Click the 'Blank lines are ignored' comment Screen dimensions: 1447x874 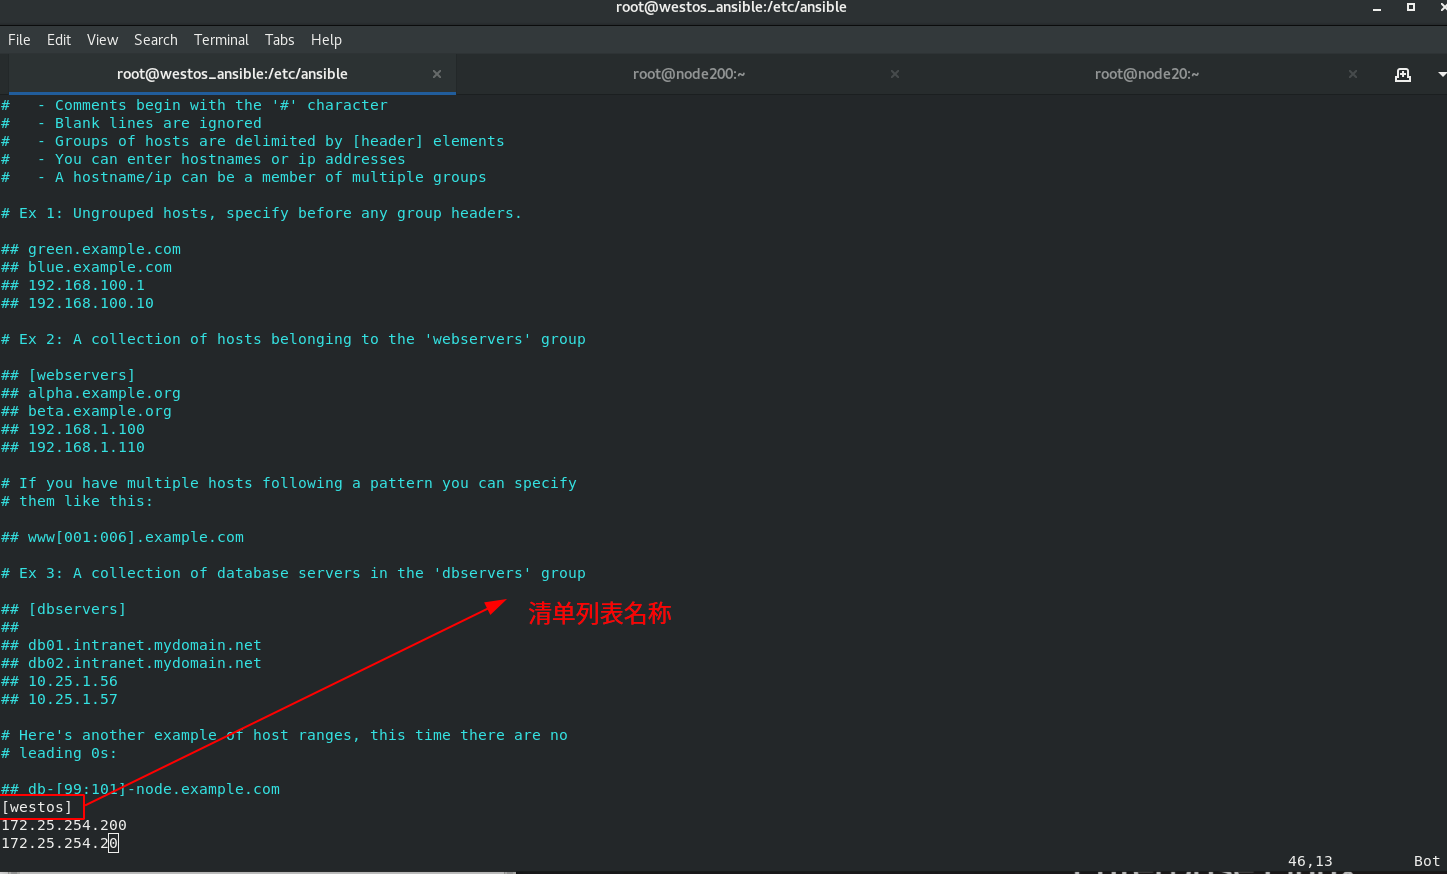132,123
